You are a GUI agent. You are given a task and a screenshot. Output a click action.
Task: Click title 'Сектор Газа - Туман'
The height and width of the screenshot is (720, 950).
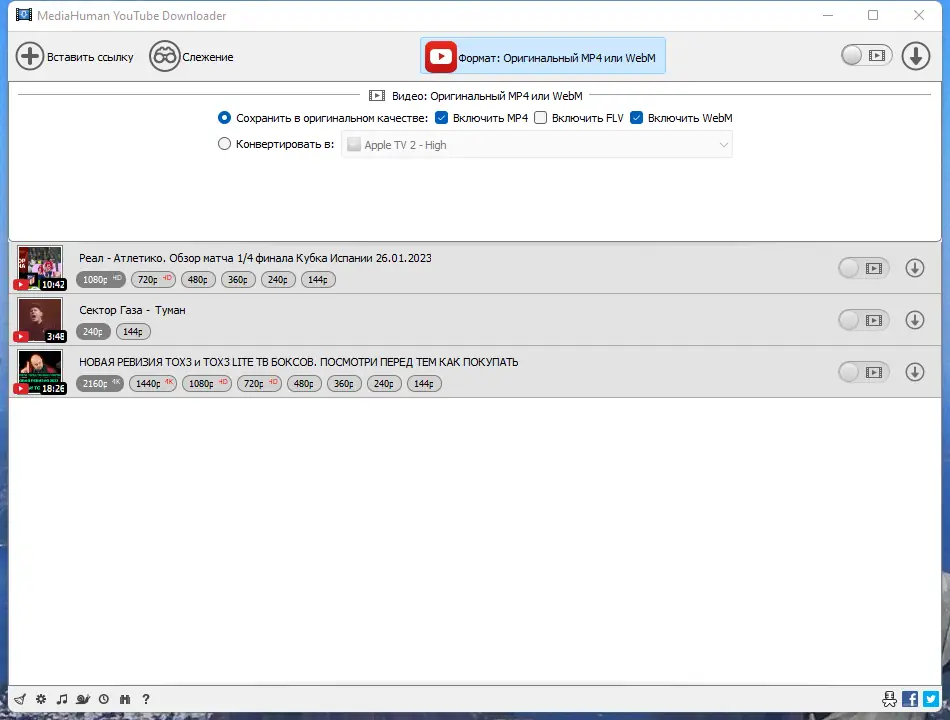click(x=132, y=310)
